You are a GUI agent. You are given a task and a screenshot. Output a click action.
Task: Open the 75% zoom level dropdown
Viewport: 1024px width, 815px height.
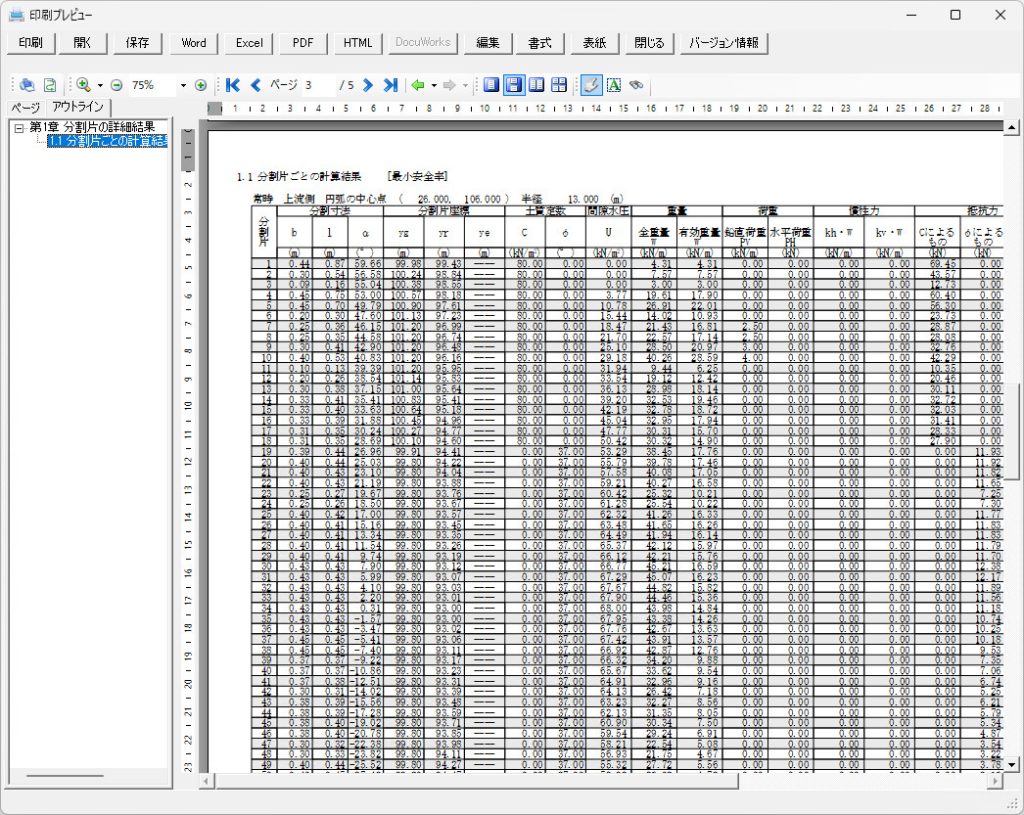183,86
